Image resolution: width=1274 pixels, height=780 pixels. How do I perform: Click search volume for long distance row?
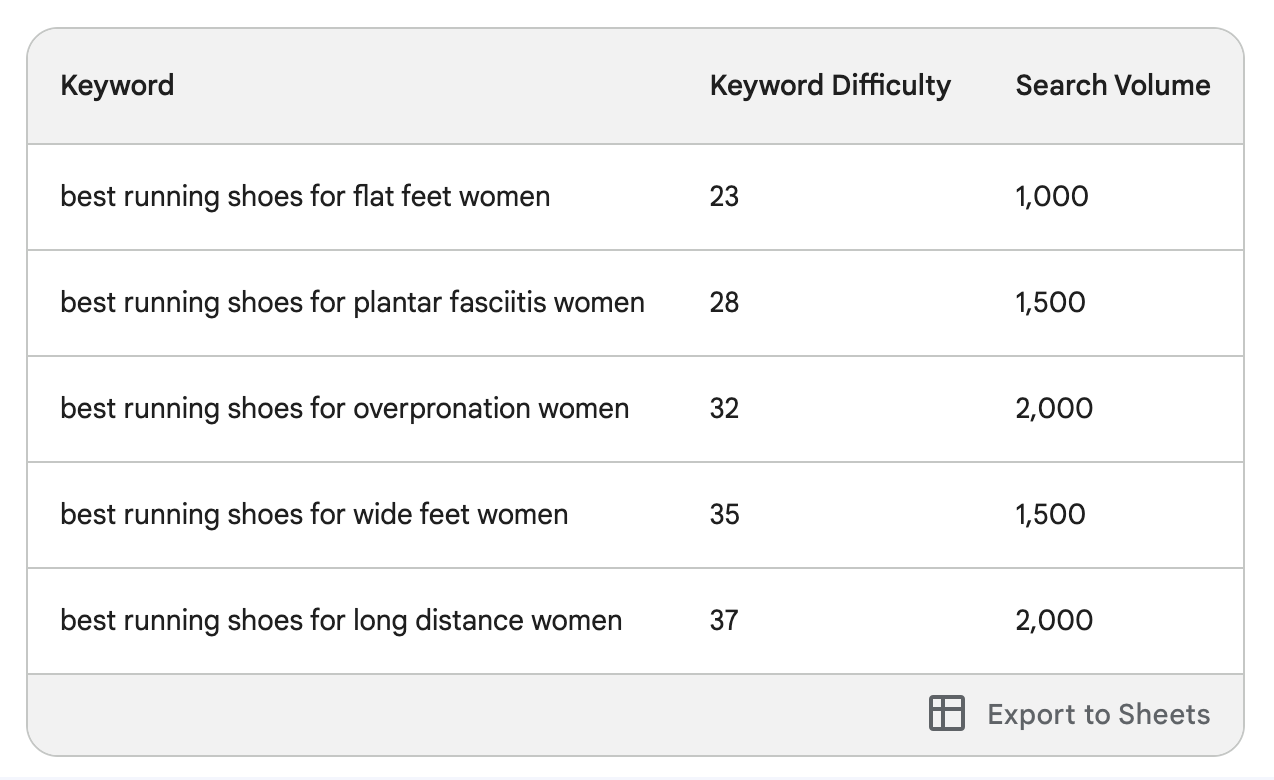point(1054,620)
